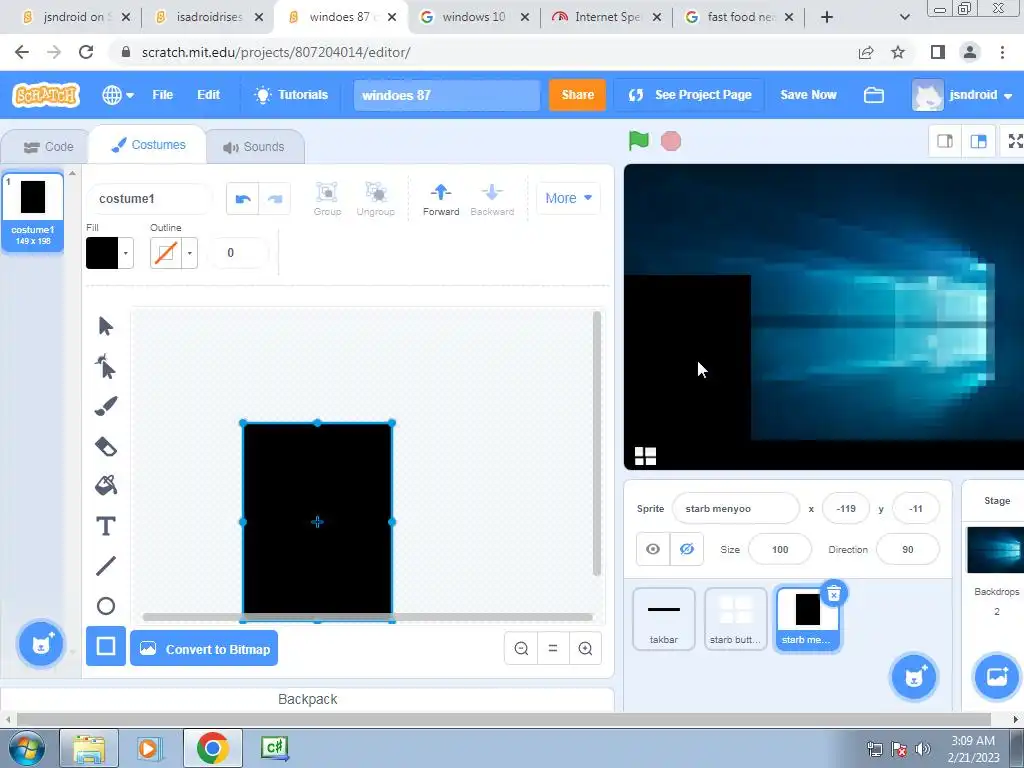1024x768 pixels.
Task: Click the Scratch logo
Action: [46, 95]
